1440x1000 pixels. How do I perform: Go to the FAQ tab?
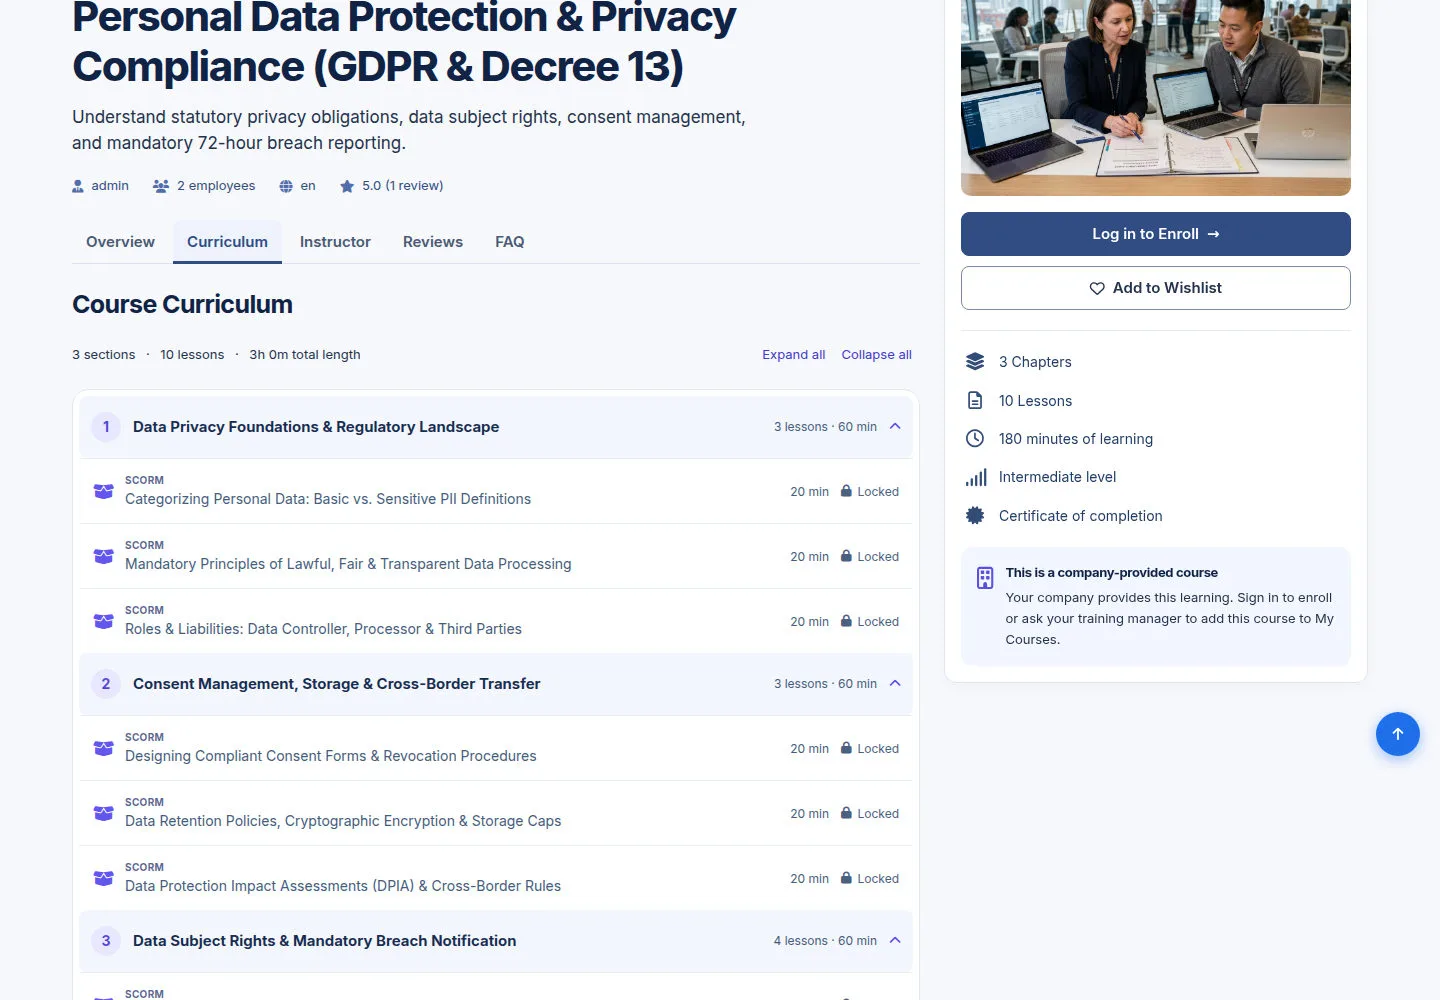pos(510,242)
